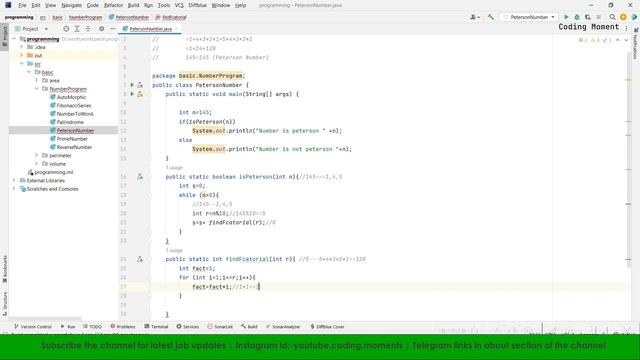This screenshot has width=640, height=360.
Task: Collapse the programming root folder
Action: point(14,39)
